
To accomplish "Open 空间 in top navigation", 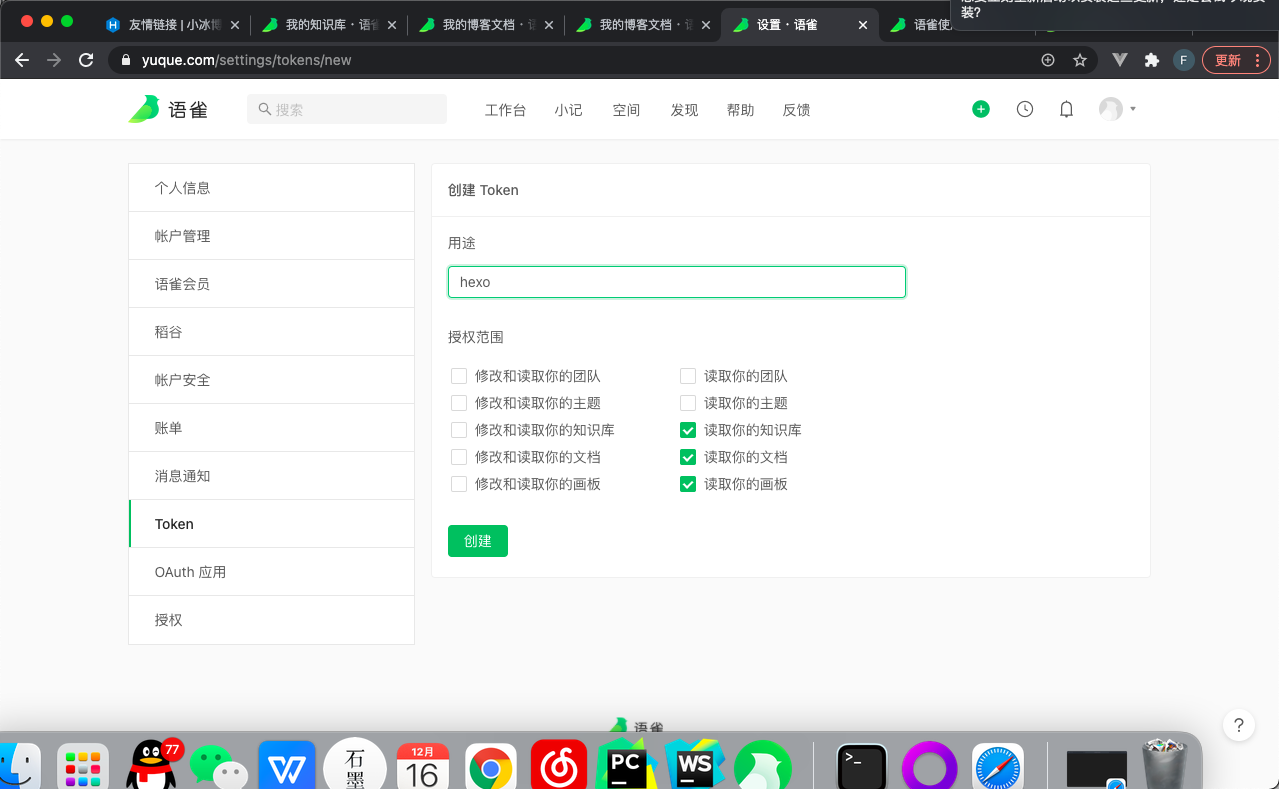I will coord(626,110).
